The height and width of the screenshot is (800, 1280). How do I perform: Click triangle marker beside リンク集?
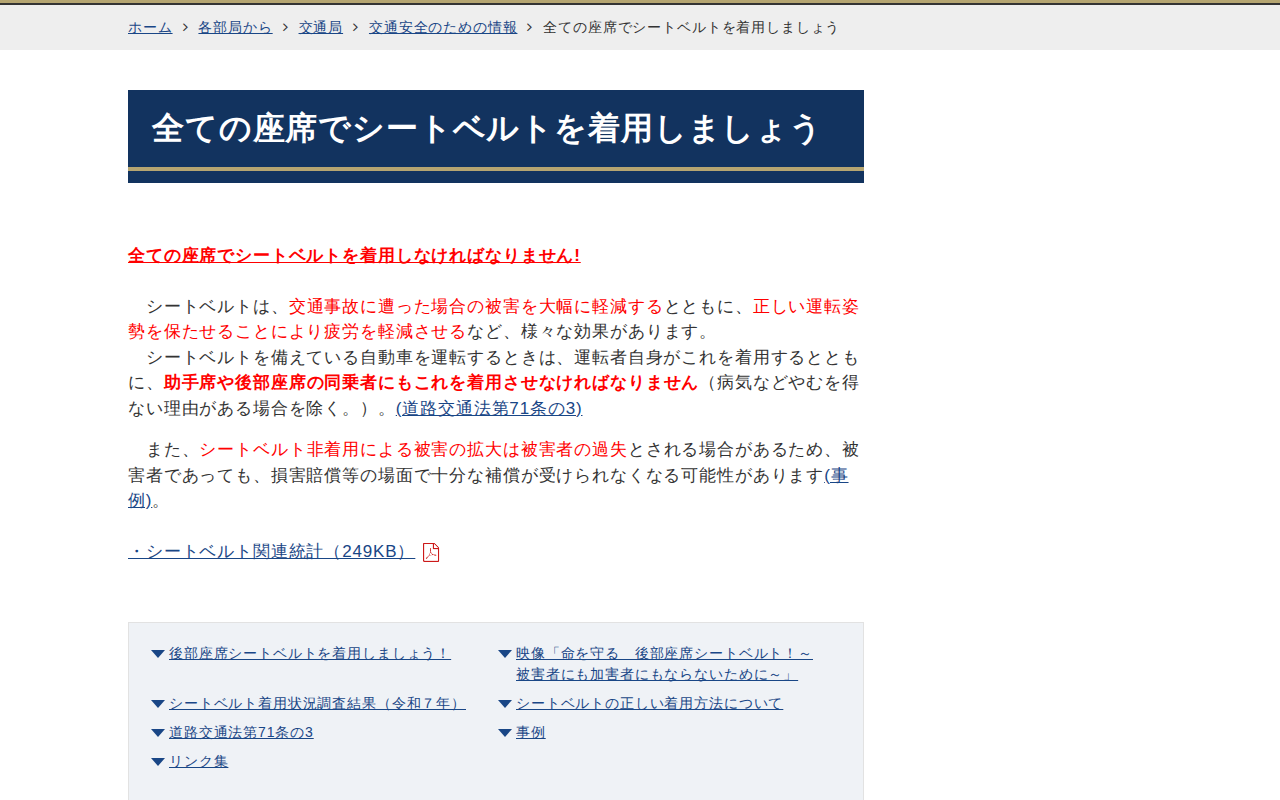click(158, 762)
